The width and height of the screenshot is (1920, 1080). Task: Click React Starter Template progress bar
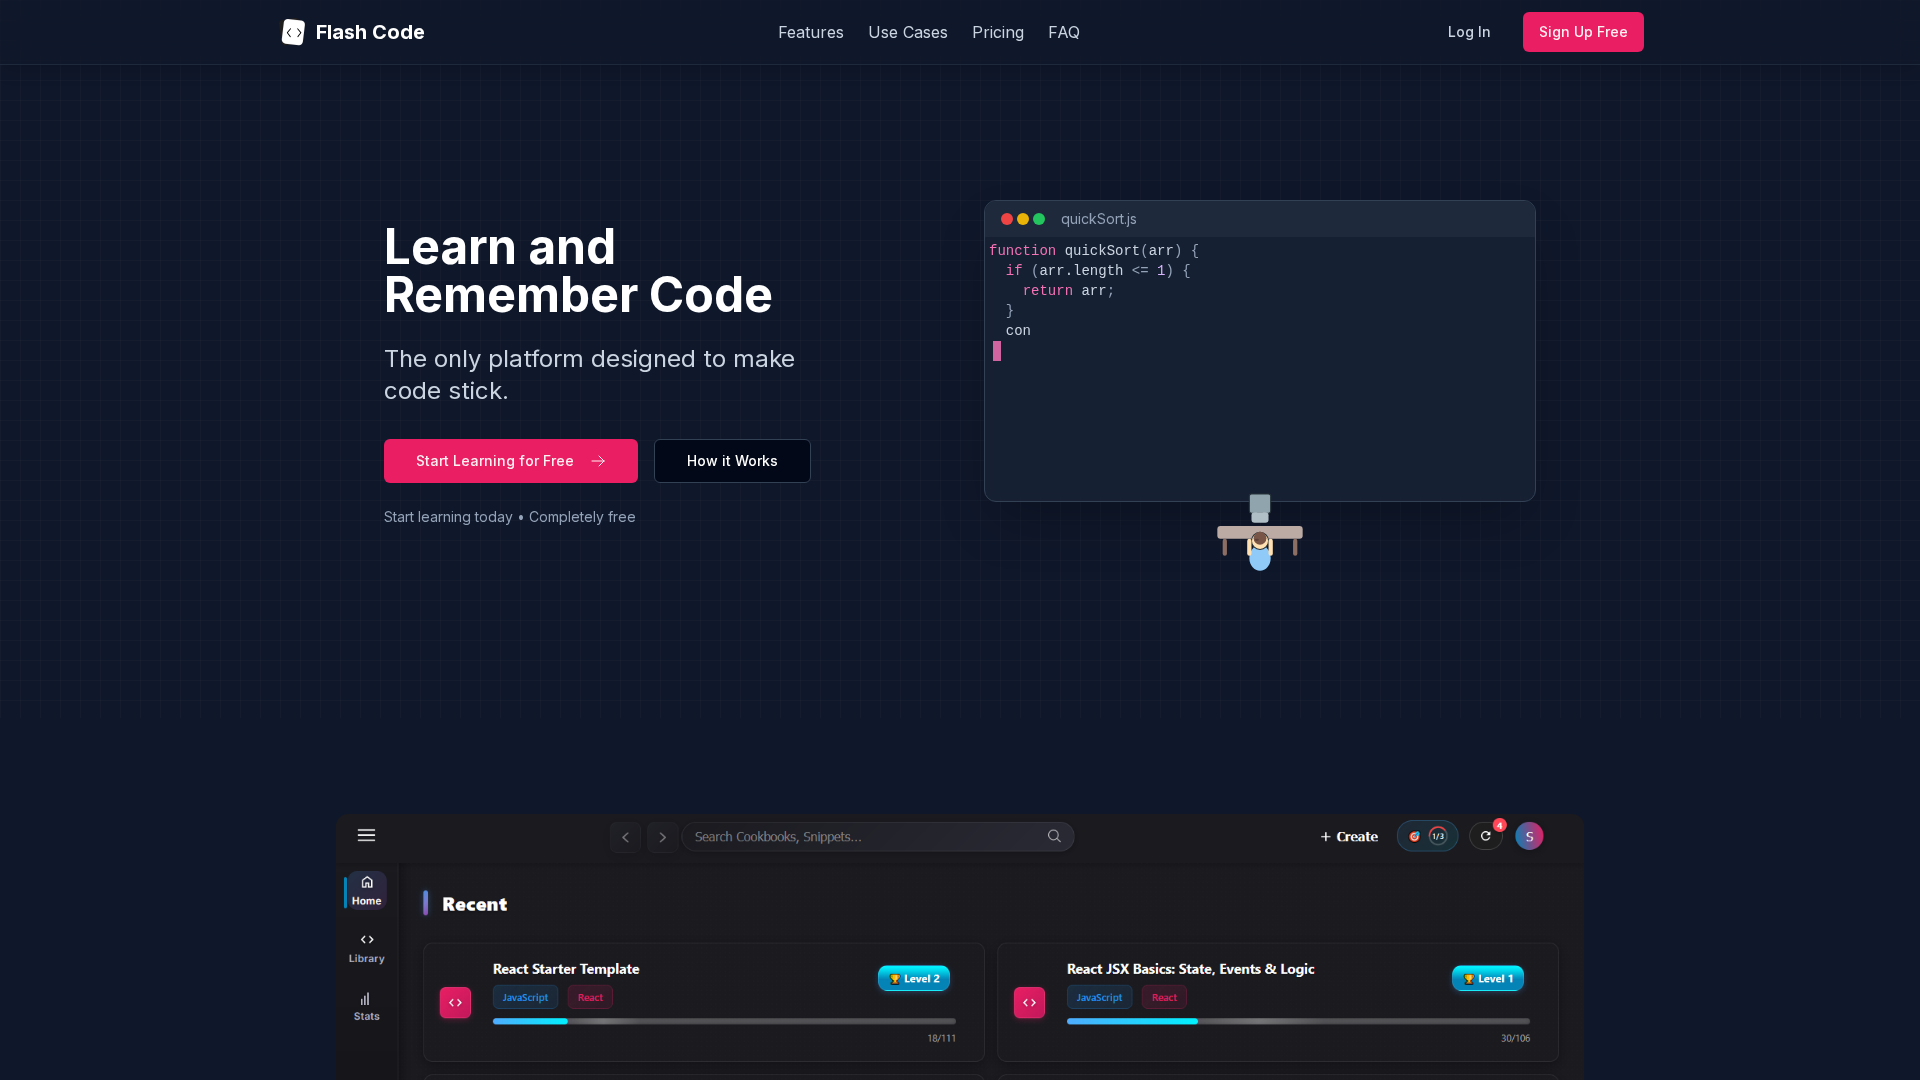(724, 1021)
